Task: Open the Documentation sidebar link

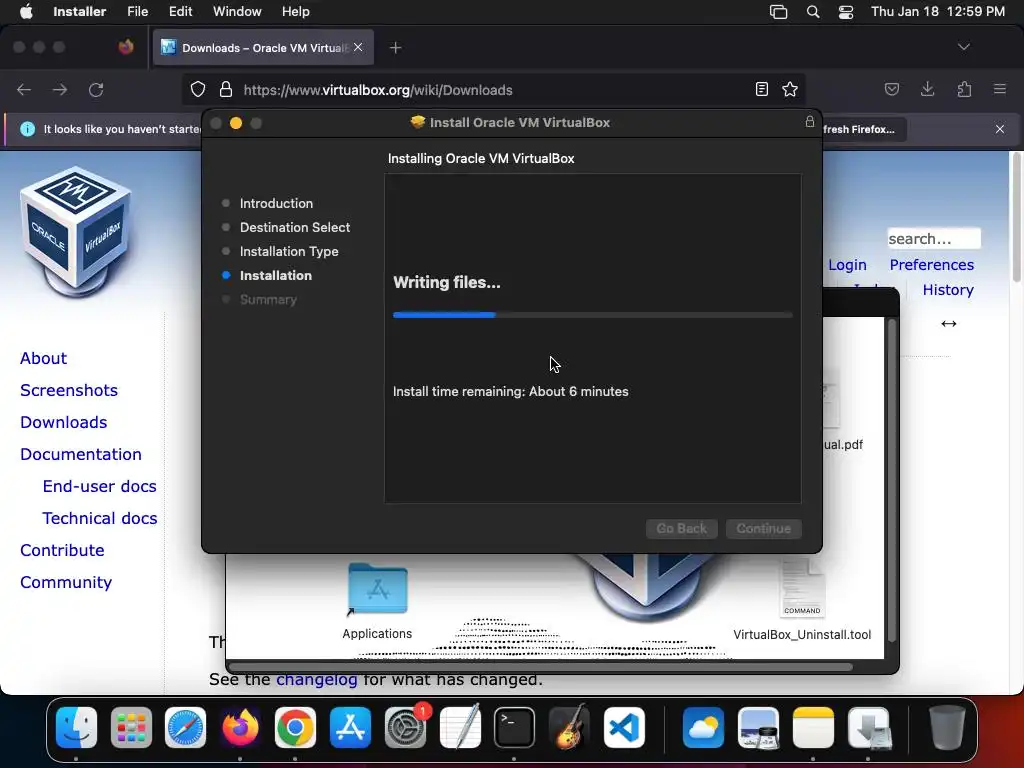Action: (x=81, y=455)
